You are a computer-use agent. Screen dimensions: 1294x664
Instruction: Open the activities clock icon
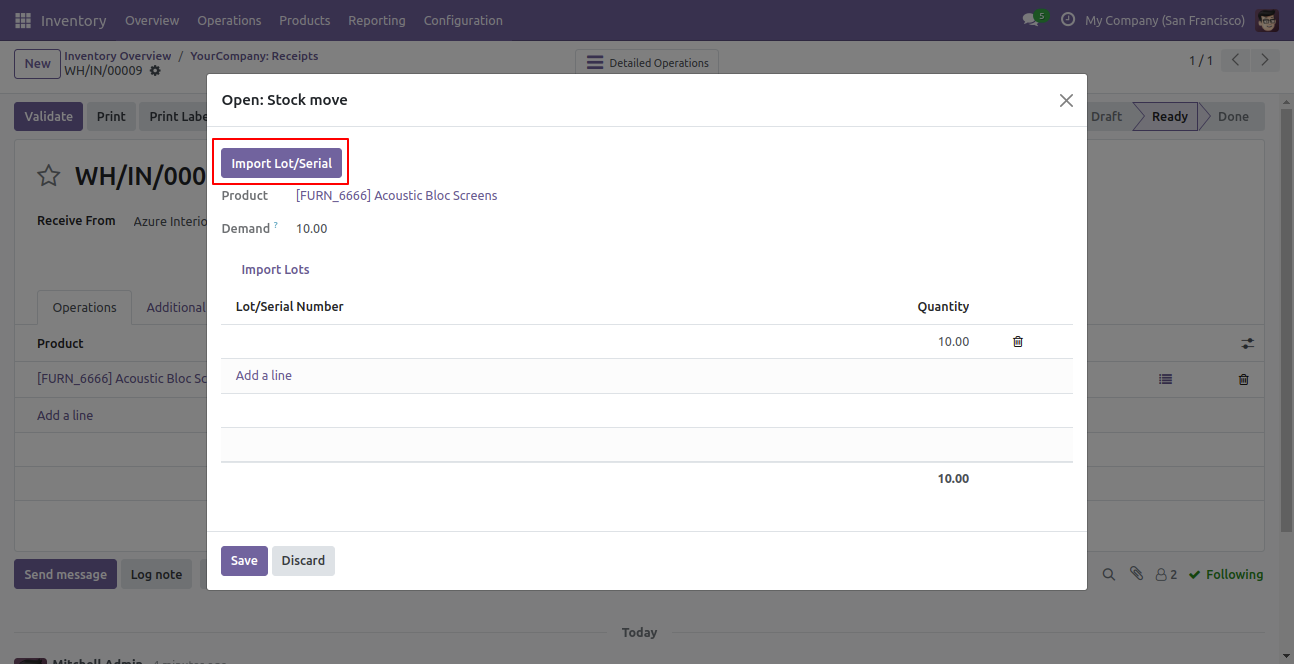click(x=1067, y=20)
